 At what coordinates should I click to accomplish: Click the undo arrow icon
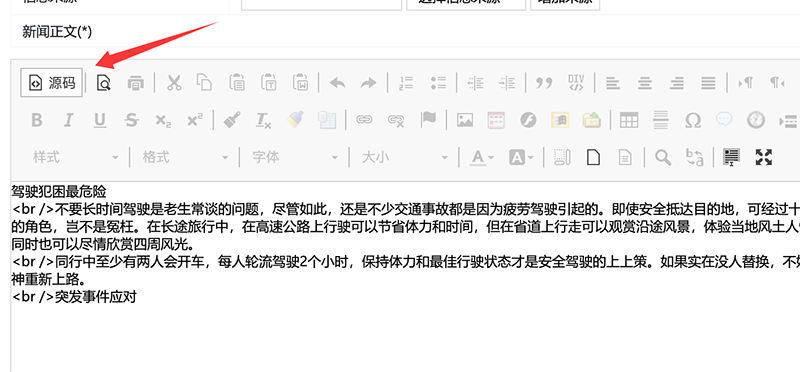click(337, 83)
